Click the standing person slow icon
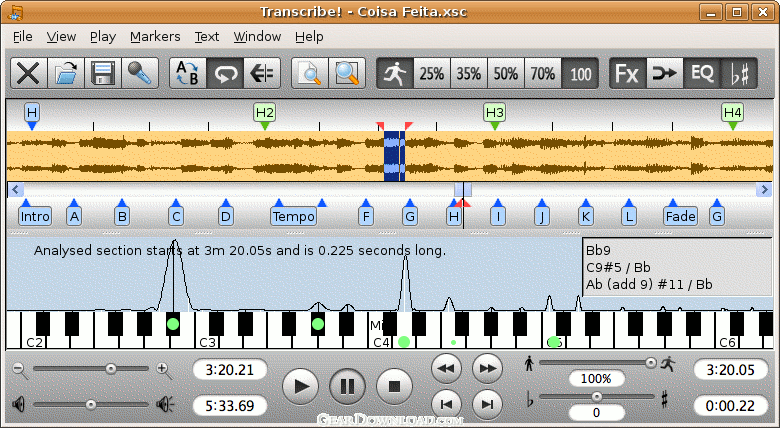The height and width of the screenshot is (428, 780). (x=529, y=364)
